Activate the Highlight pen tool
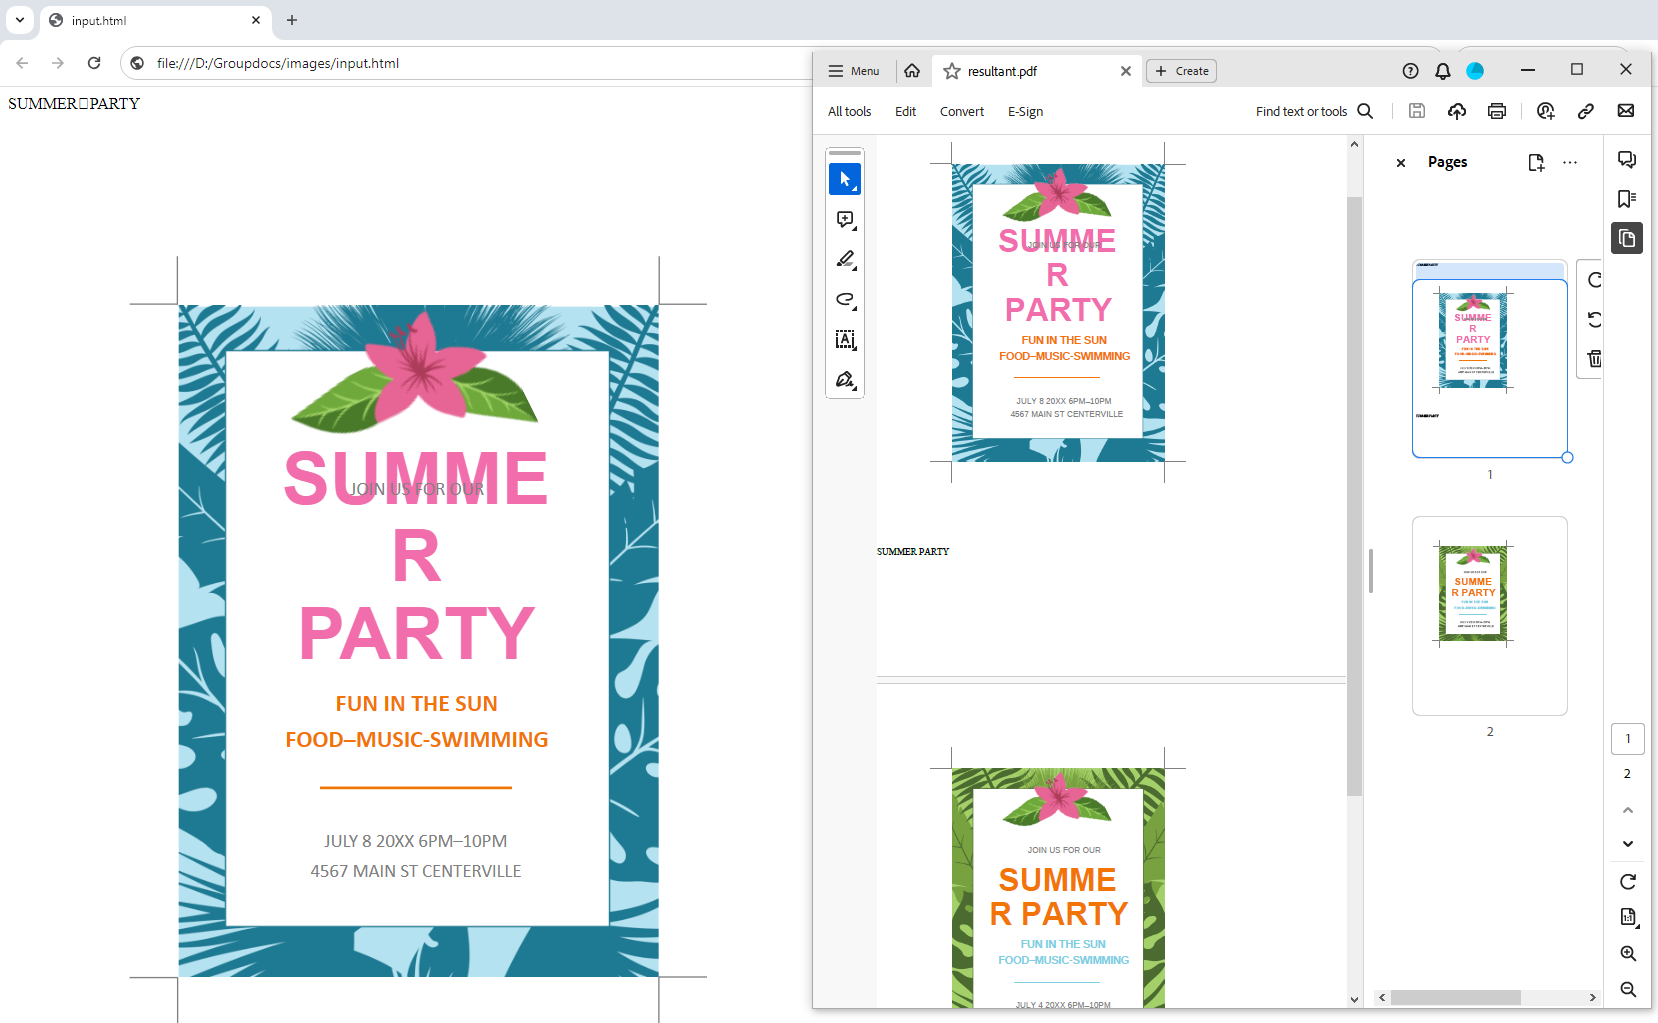The image size is (1658, 1023). (x=845, y=260)
